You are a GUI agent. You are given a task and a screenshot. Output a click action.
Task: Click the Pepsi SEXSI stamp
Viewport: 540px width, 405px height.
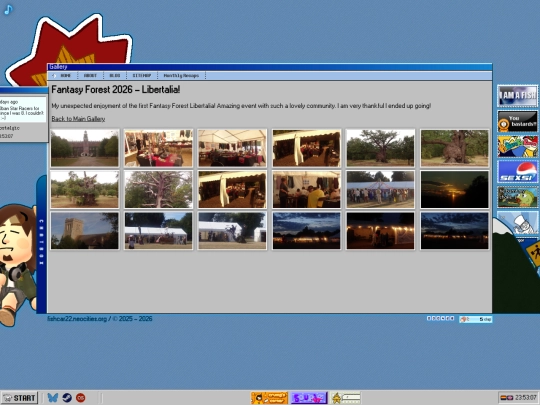(x=517, y=172)
